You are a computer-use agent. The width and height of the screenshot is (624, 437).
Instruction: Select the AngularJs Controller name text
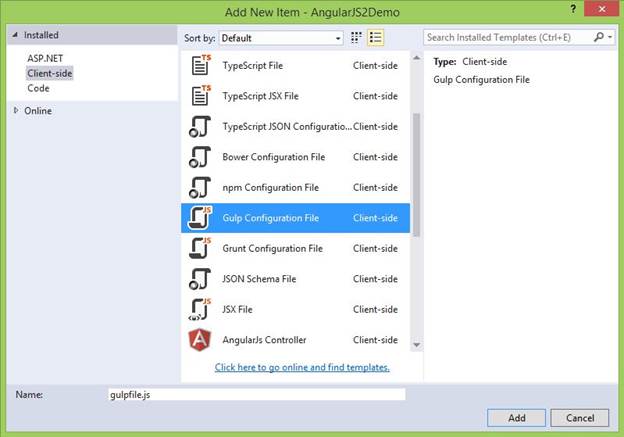click(264, 340)
